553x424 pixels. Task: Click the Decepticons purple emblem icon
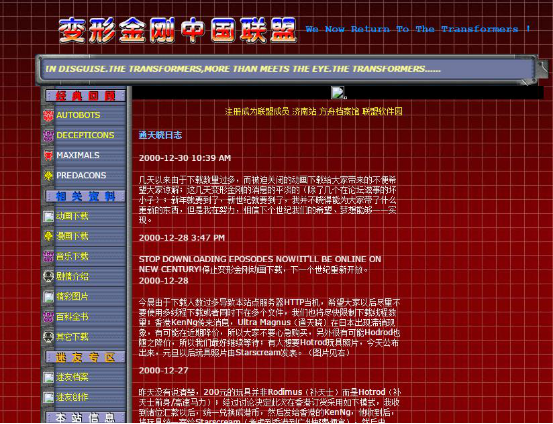point(48,135)
